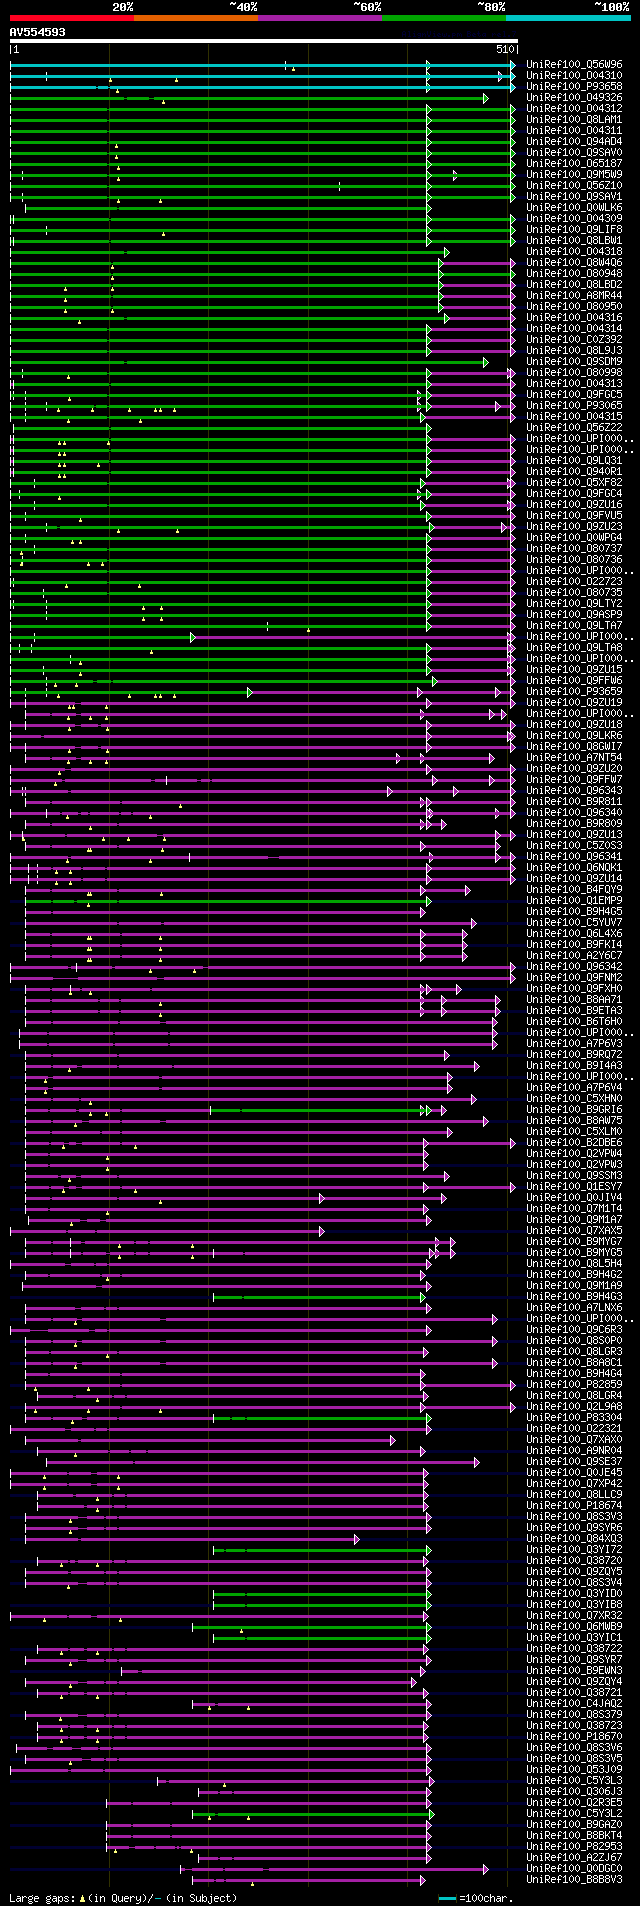This screenshot has height=1906, width=640.
Task: Select hit label UniRef100_Q9SDM9
Action: pos(574,361)
